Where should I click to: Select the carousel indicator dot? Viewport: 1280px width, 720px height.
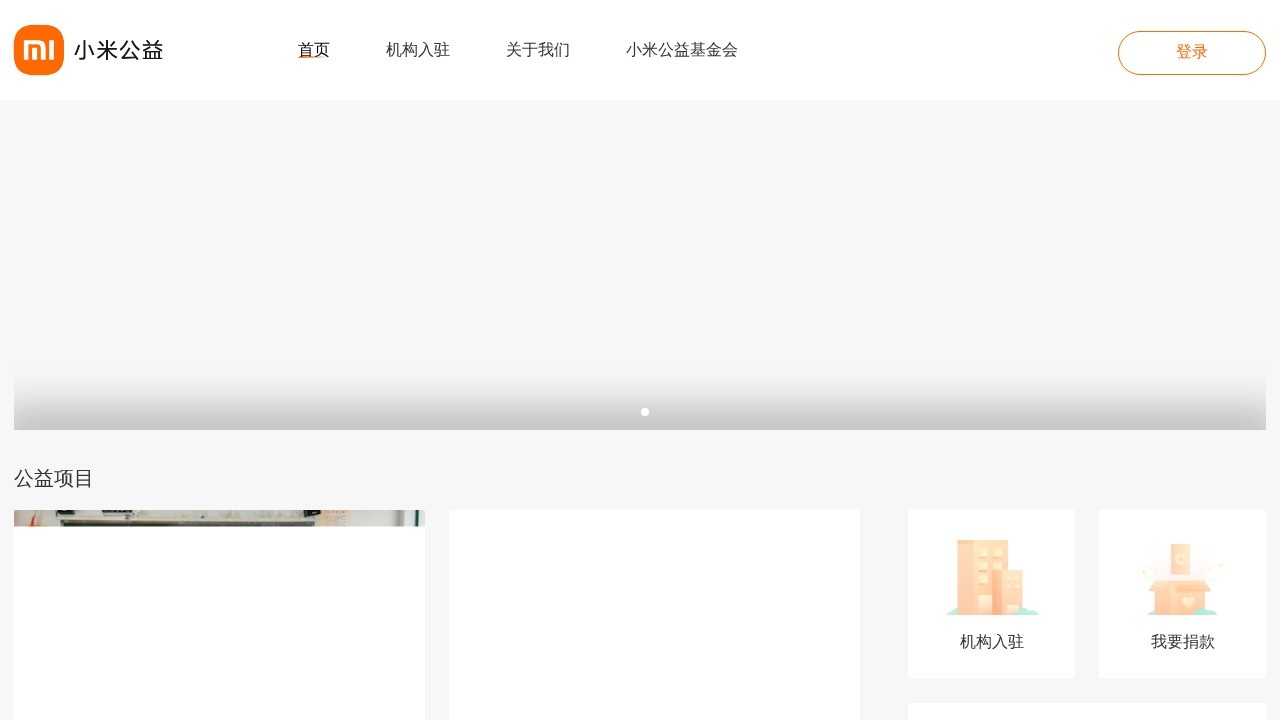click(x=645, y=411)
